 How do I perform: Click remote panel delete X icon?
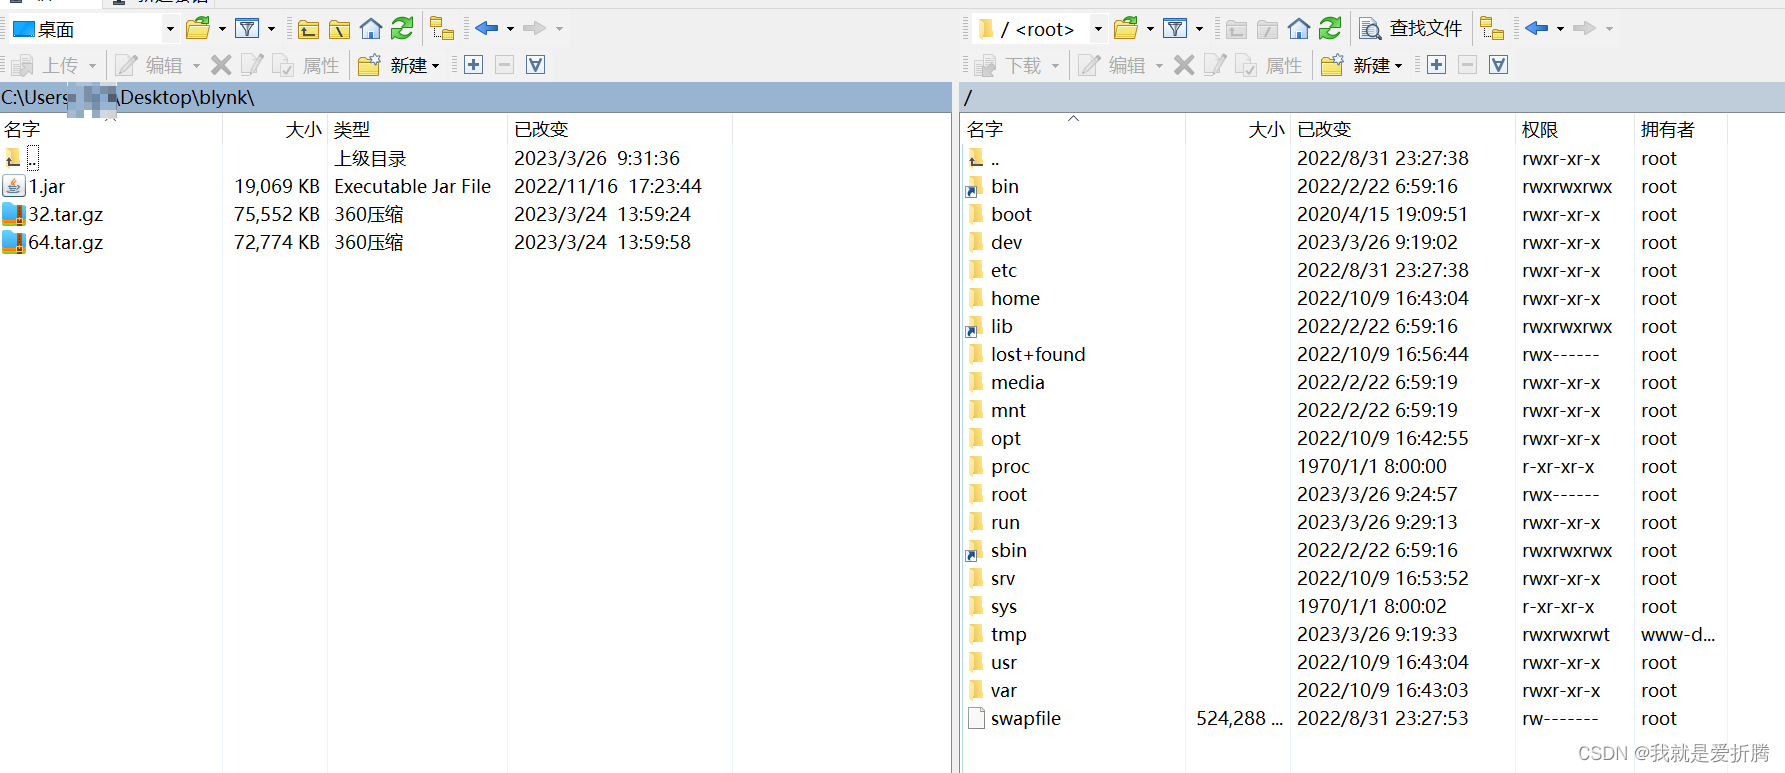pyautogui.click(x=1184, y=65)
